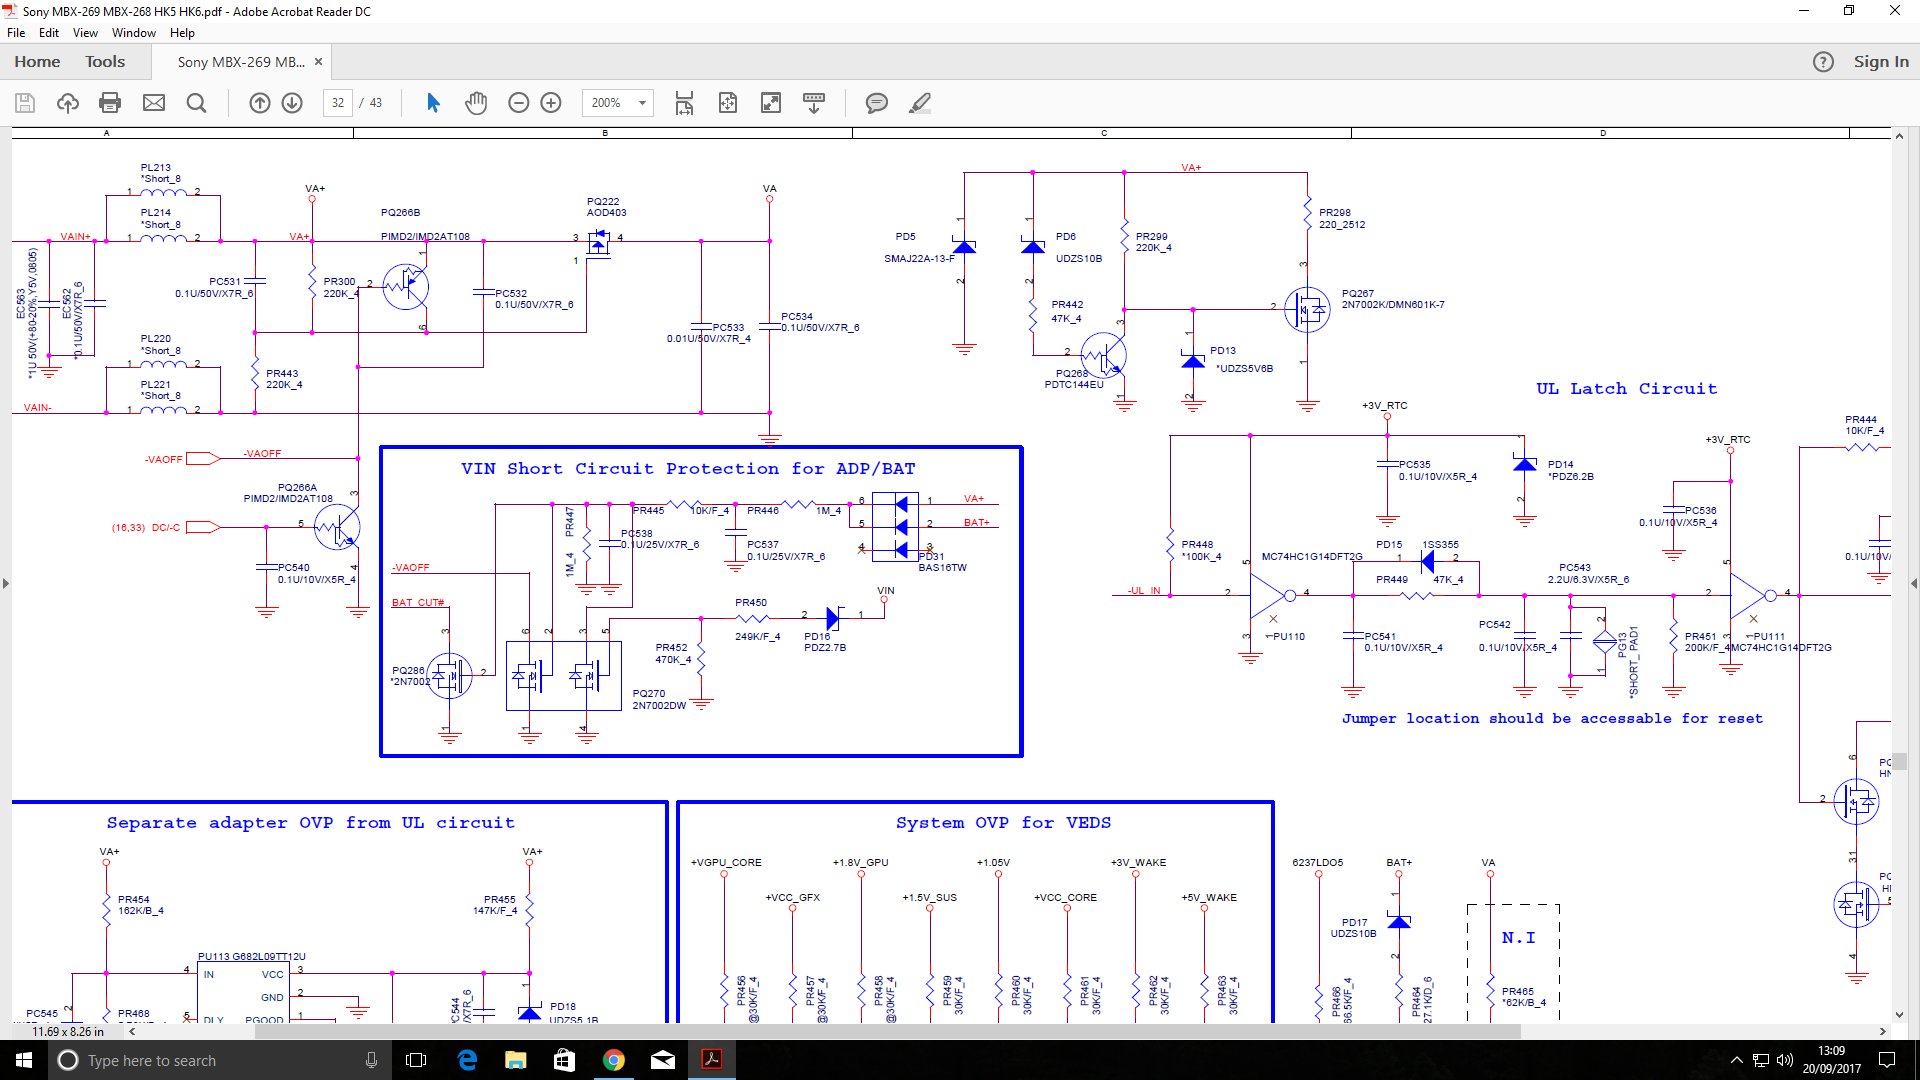Go to next page arrow
1920x1080 pixels.
(x=292, y=103)
